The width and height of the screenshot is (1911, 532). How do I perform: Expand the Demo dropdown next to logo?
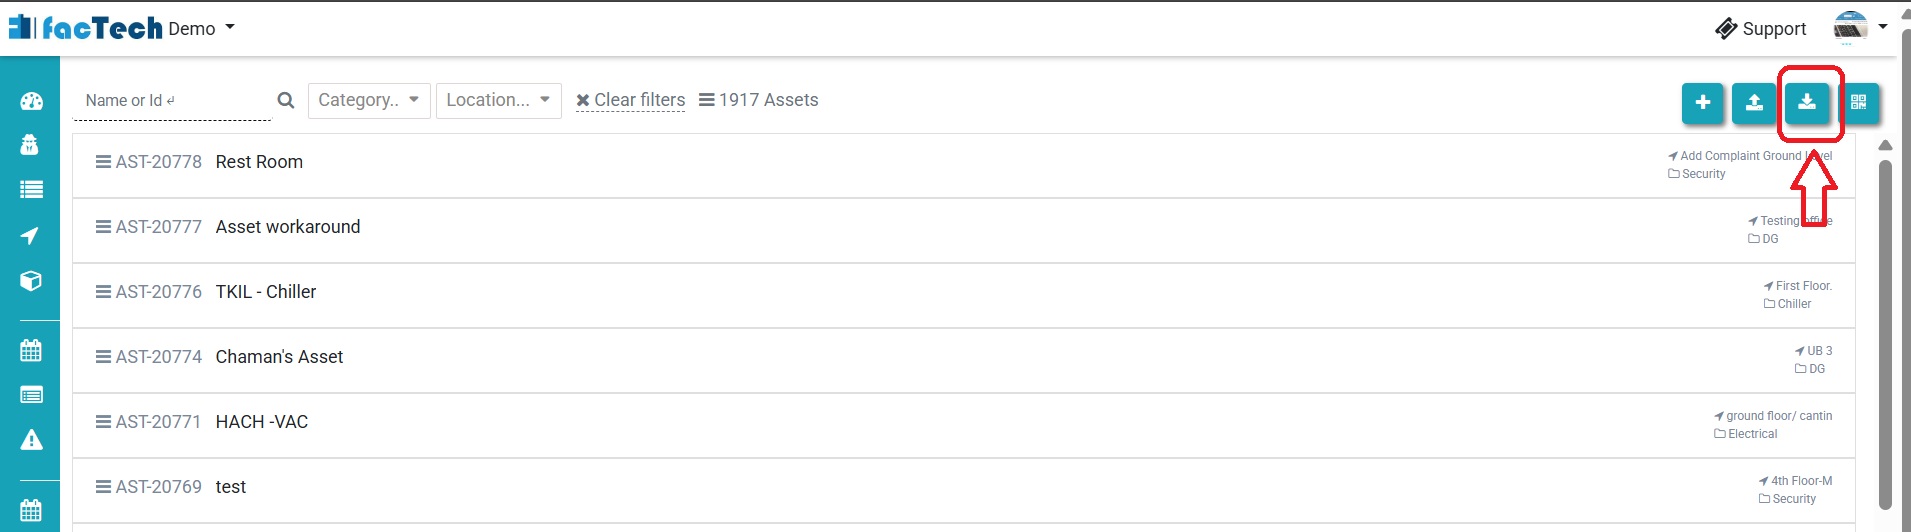pyautogui.click(x=201, y=29)
